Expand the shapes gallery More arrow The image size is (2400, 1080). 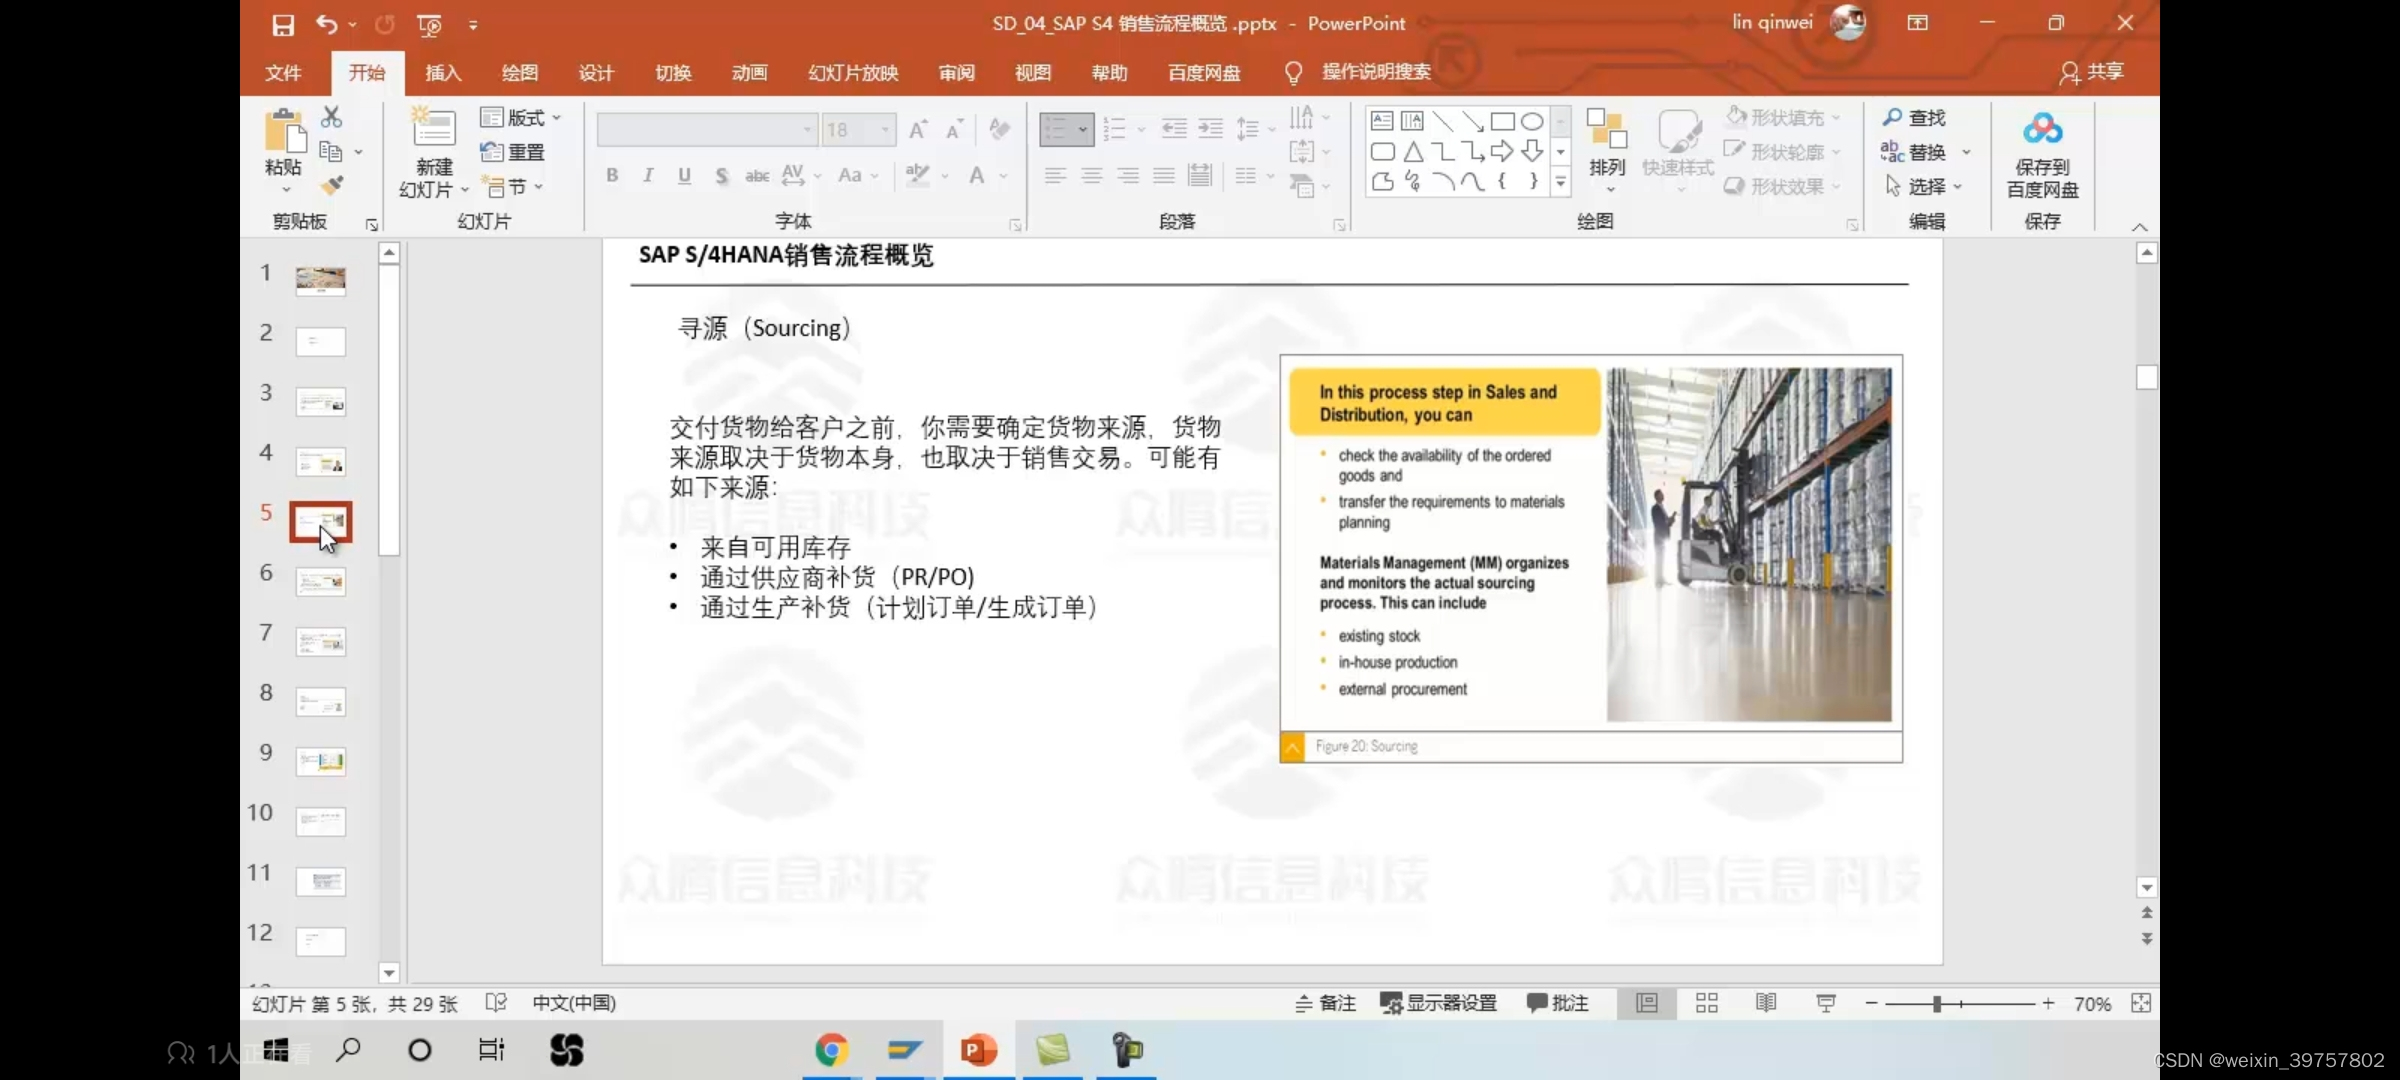(1561, 181)
